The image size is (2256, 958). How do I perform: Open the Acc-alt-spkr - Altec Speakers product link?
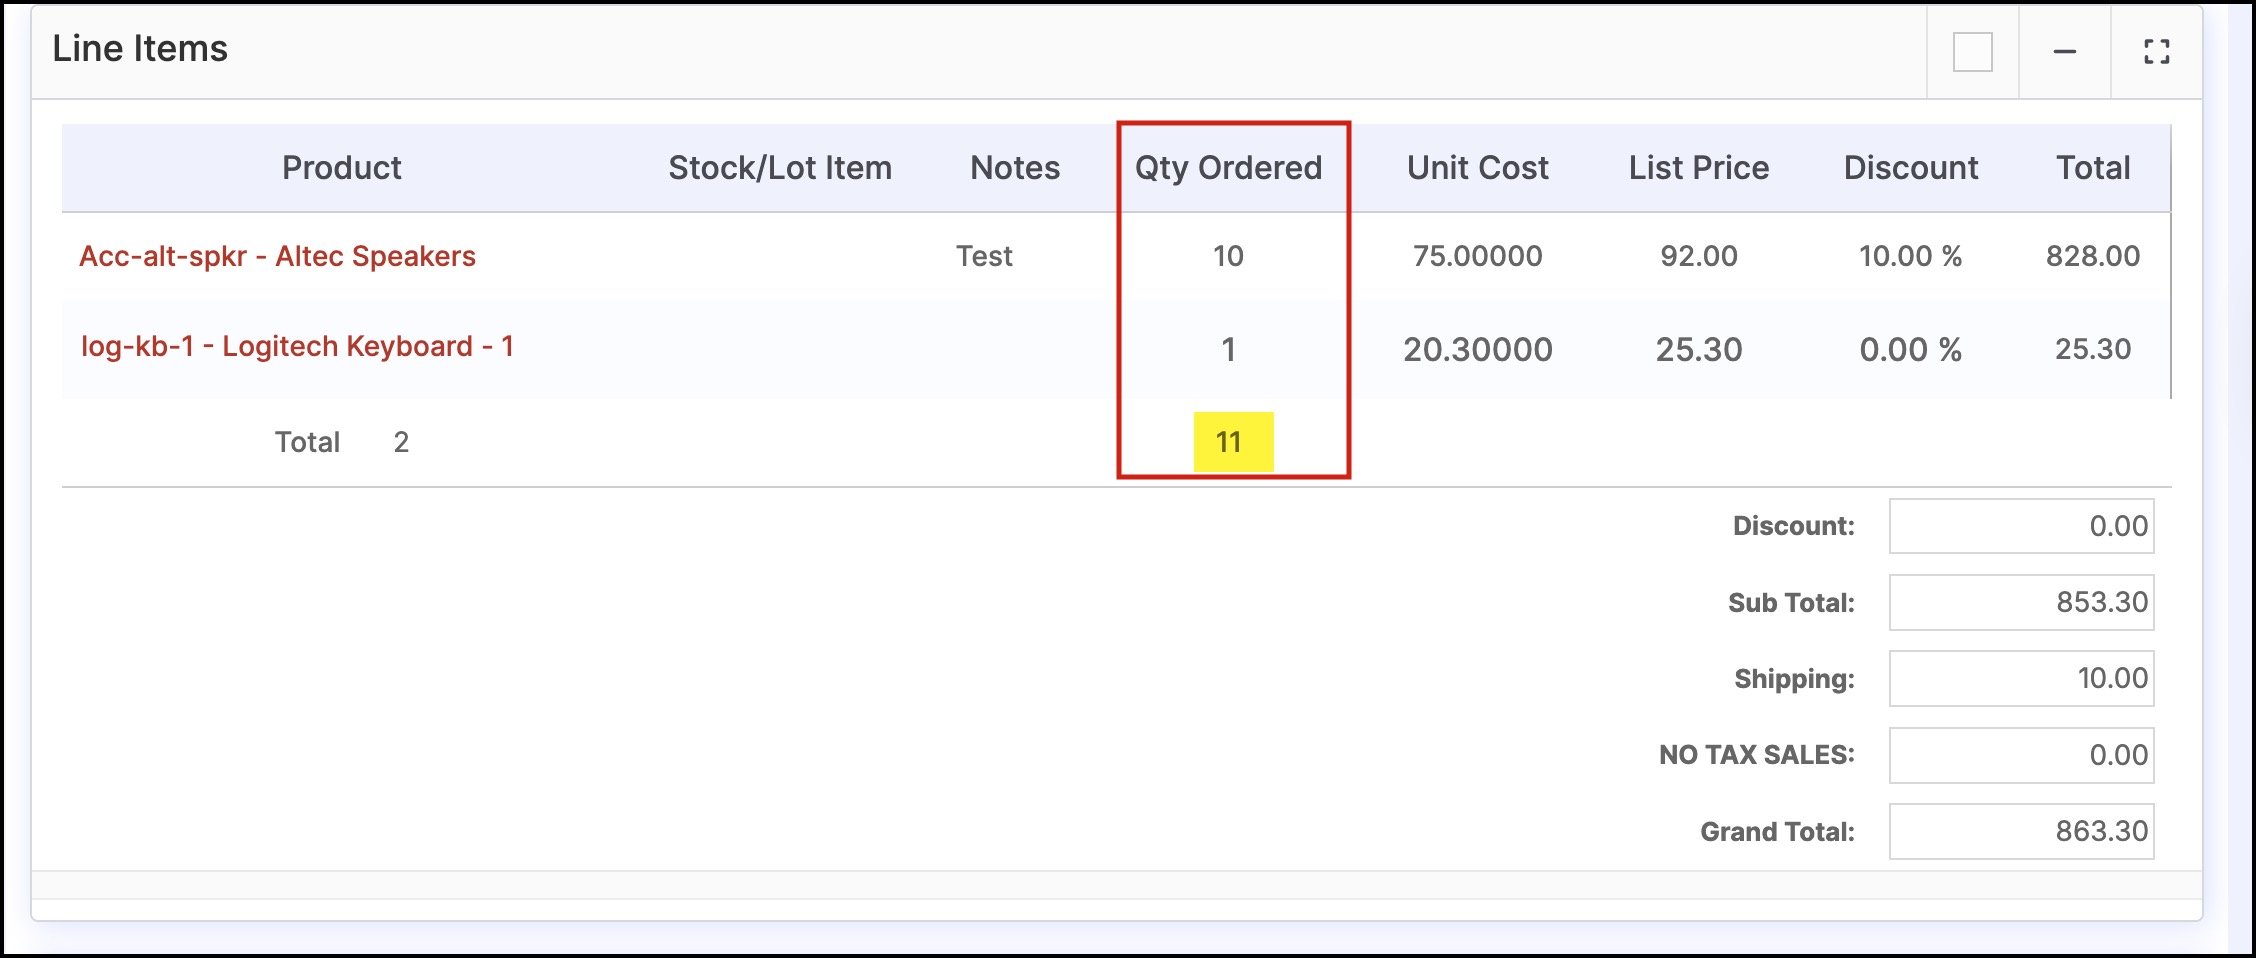(277, 256)
